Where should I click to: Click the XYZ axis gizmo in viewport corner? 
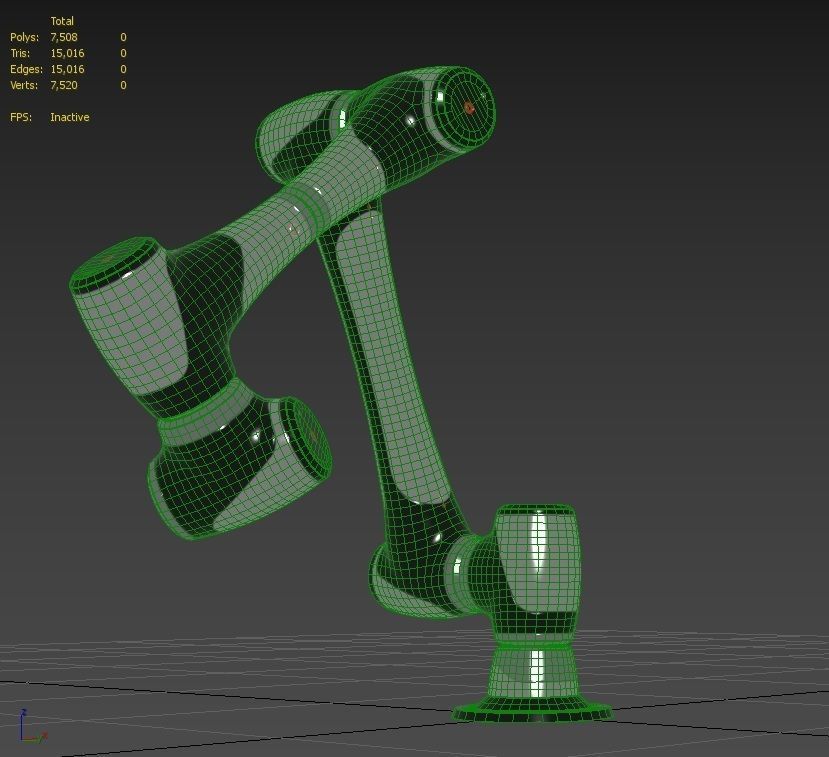(x=33, y=727)
